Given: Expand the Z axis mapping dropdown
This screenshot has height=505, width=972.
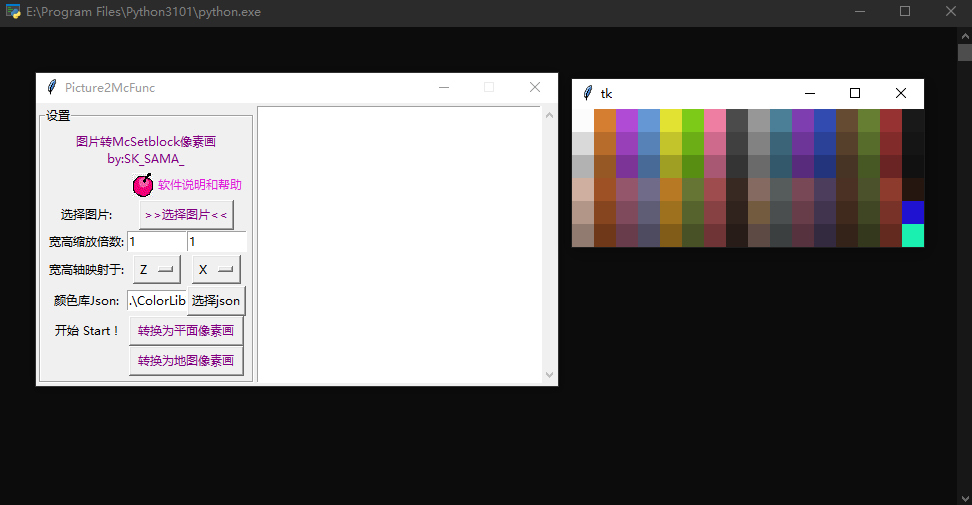Looking at the screenshot, I should pos(157,270).
